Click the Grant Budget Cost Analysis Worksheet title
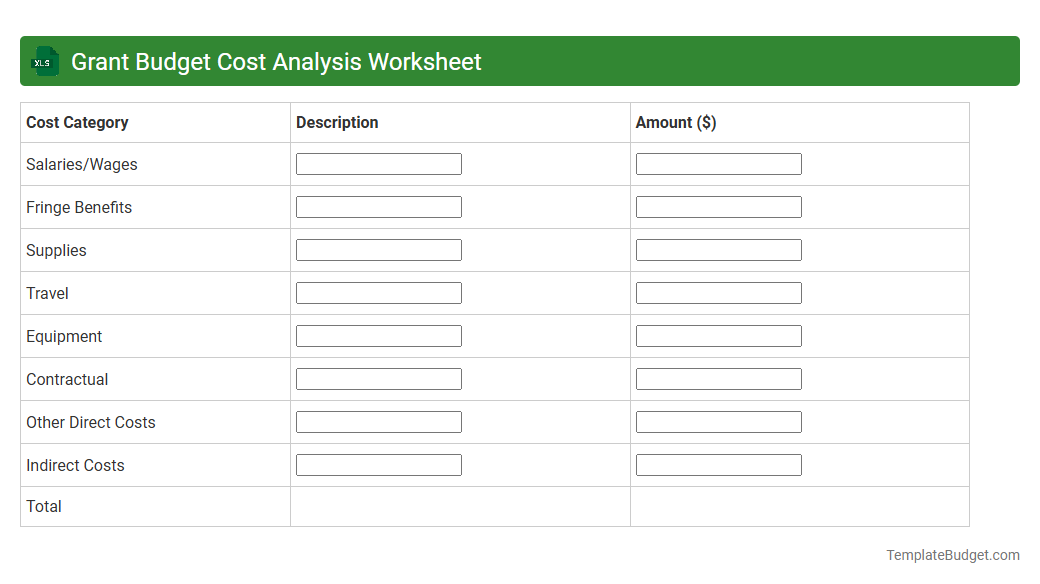Screen dimensions: 1040x584 point(274,61)
